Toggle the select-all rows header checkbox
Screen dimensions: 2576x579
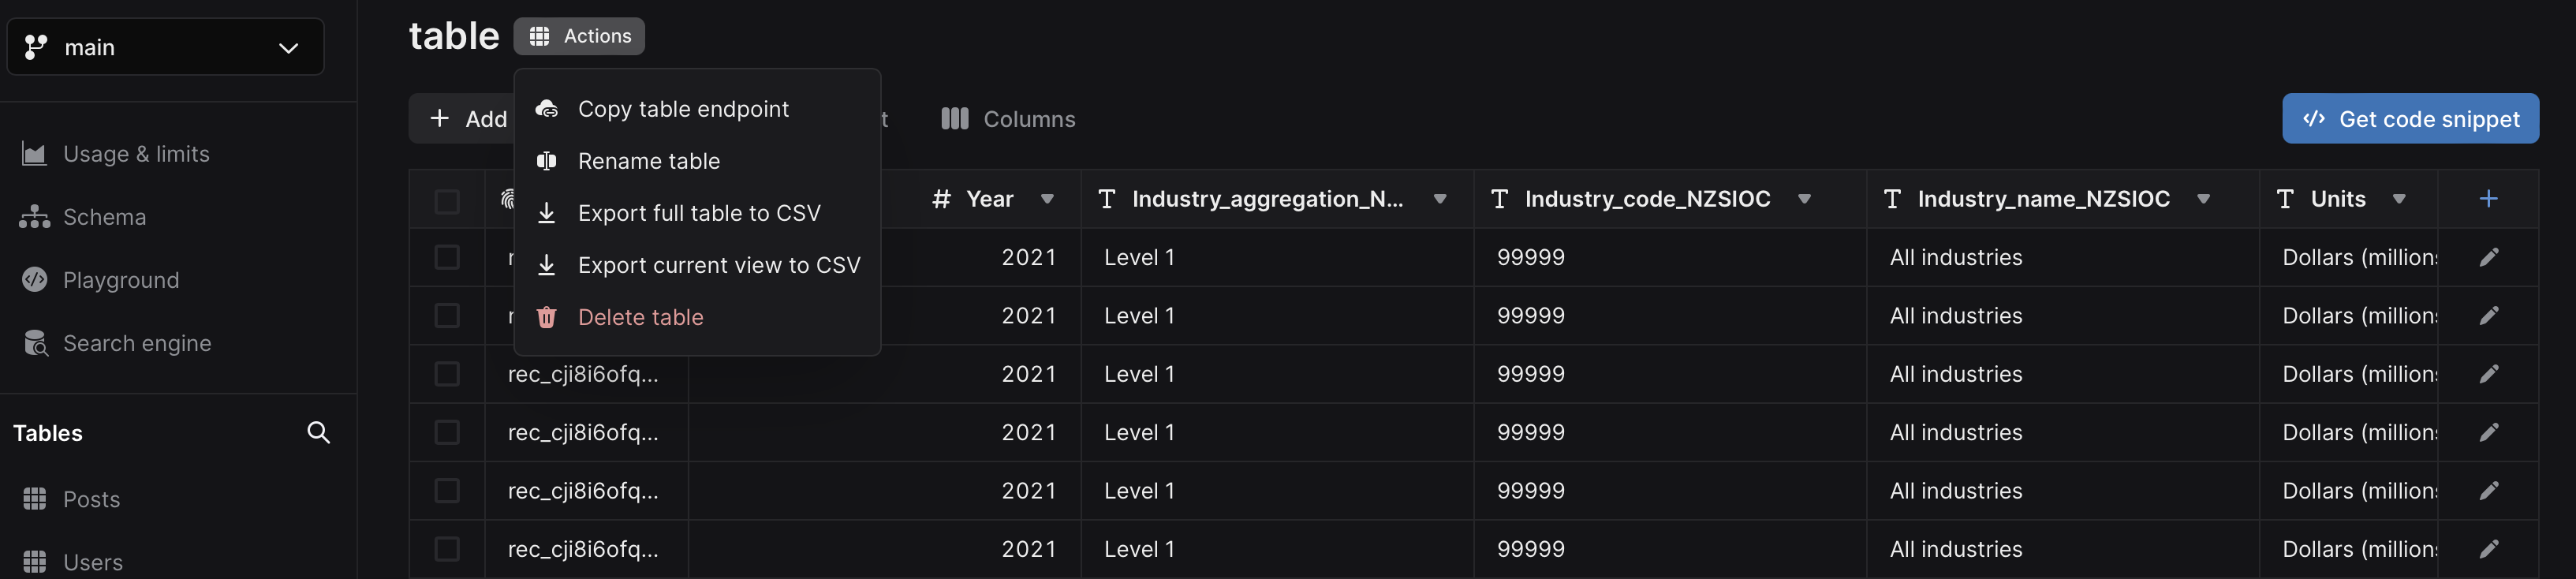pyautogui.click(x=447, y=201)
